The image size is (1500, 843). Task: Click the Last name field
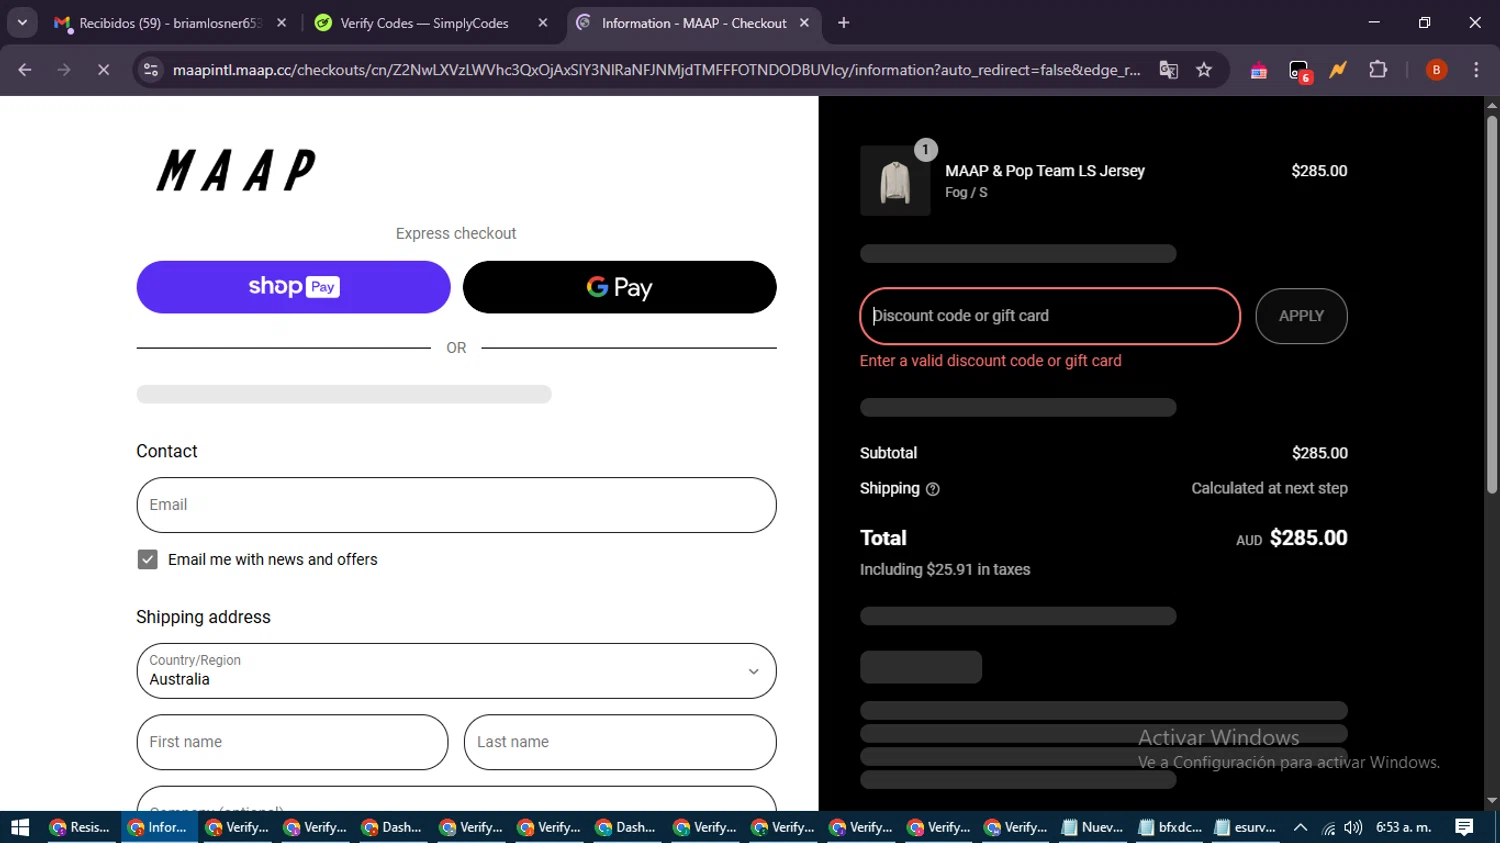(x=620, y=742)
